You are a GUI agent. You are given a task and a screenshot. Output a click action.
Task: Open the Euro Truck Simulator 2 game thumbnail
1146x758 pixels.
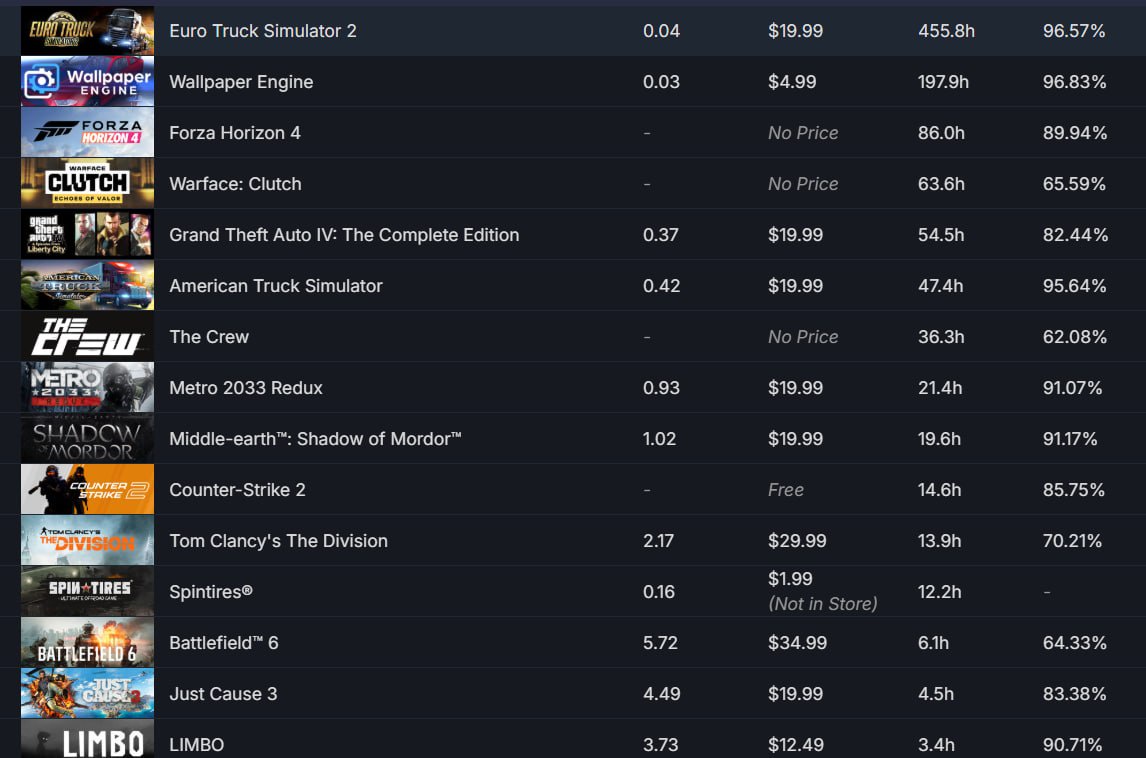pyautogui.click(x=87, y=31)
